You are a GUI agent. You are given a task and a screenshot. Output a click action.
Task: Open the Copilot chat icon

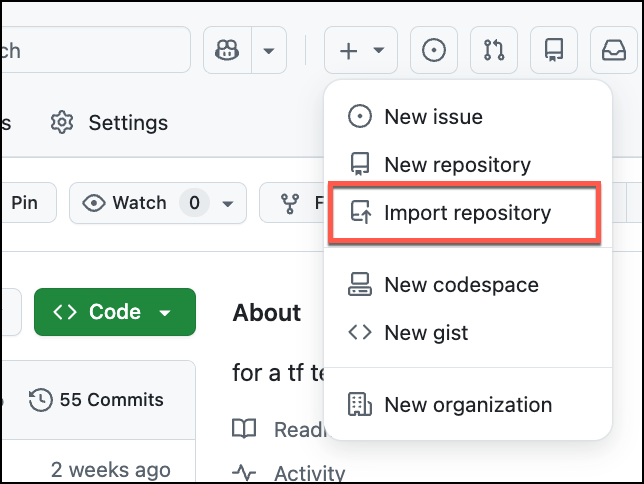point(227,50)
